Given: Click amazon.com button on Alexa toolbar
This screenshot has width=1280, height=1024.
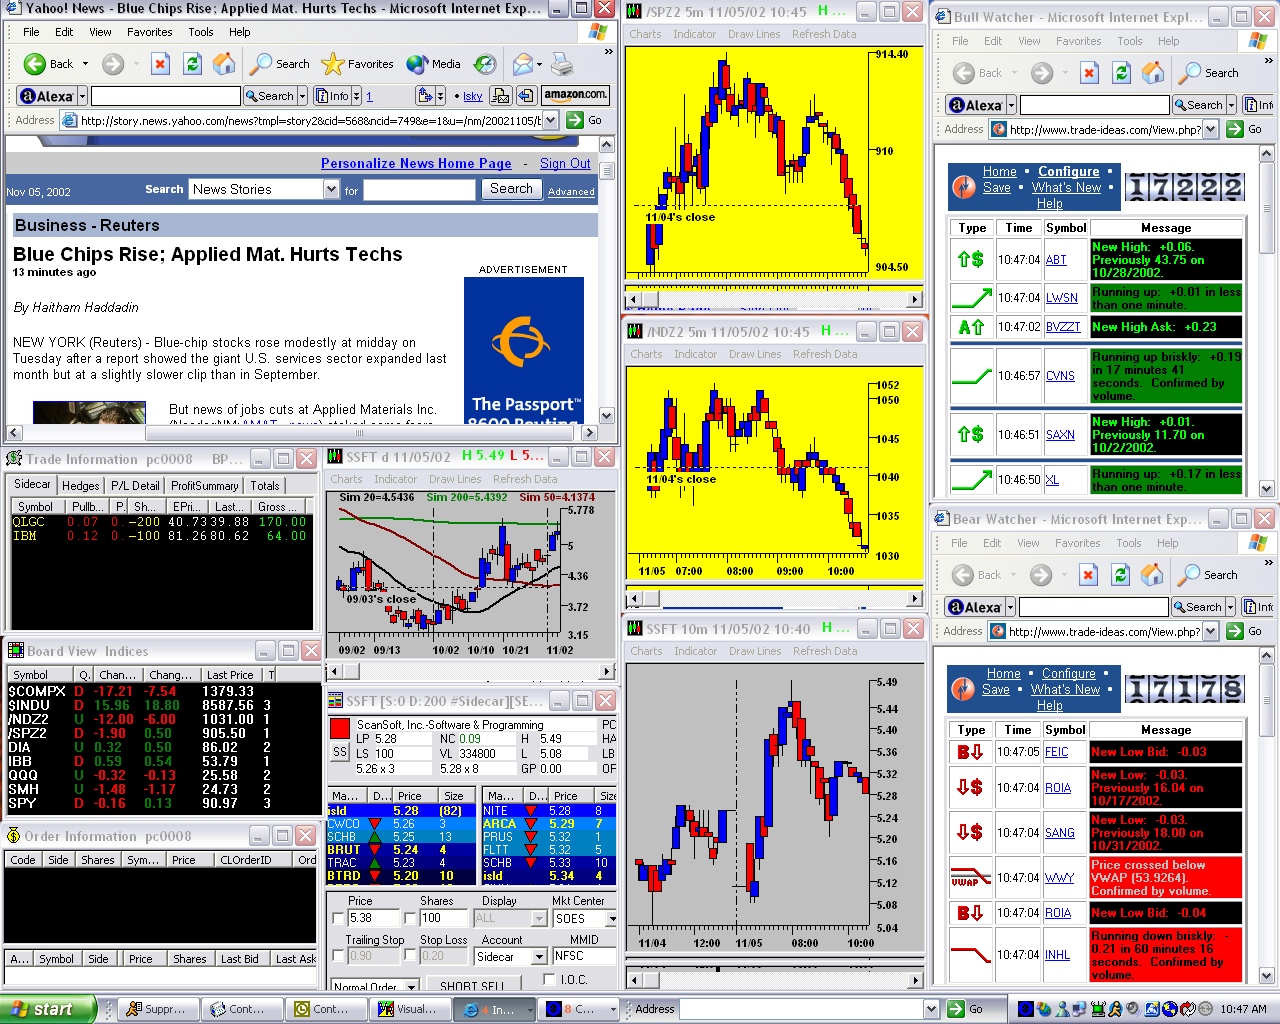Looking at the screenshot, I should (575, 96).
